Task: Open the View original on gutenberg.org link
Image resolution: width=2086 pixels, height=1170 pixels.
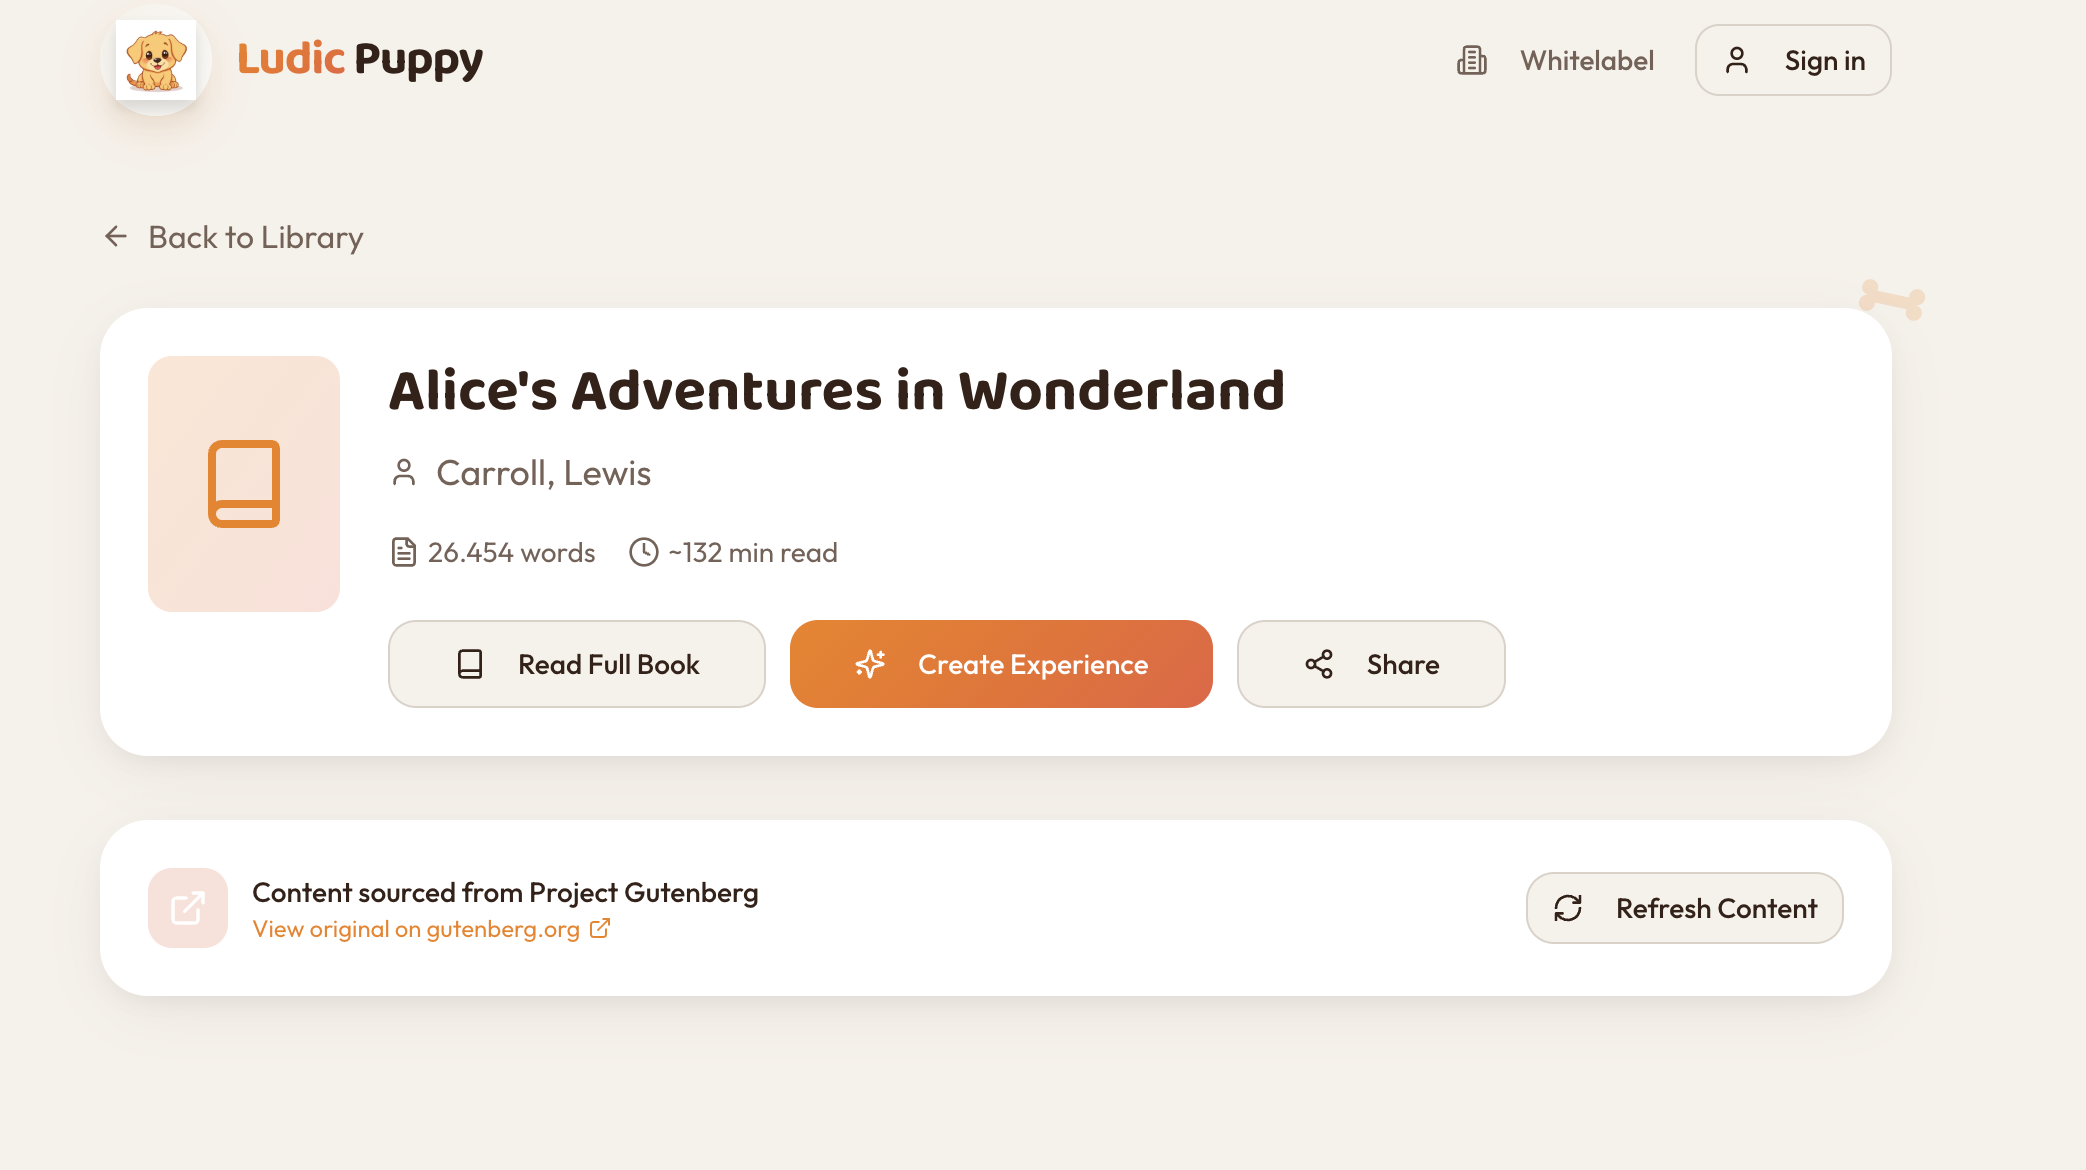Action: coord(416,928)
